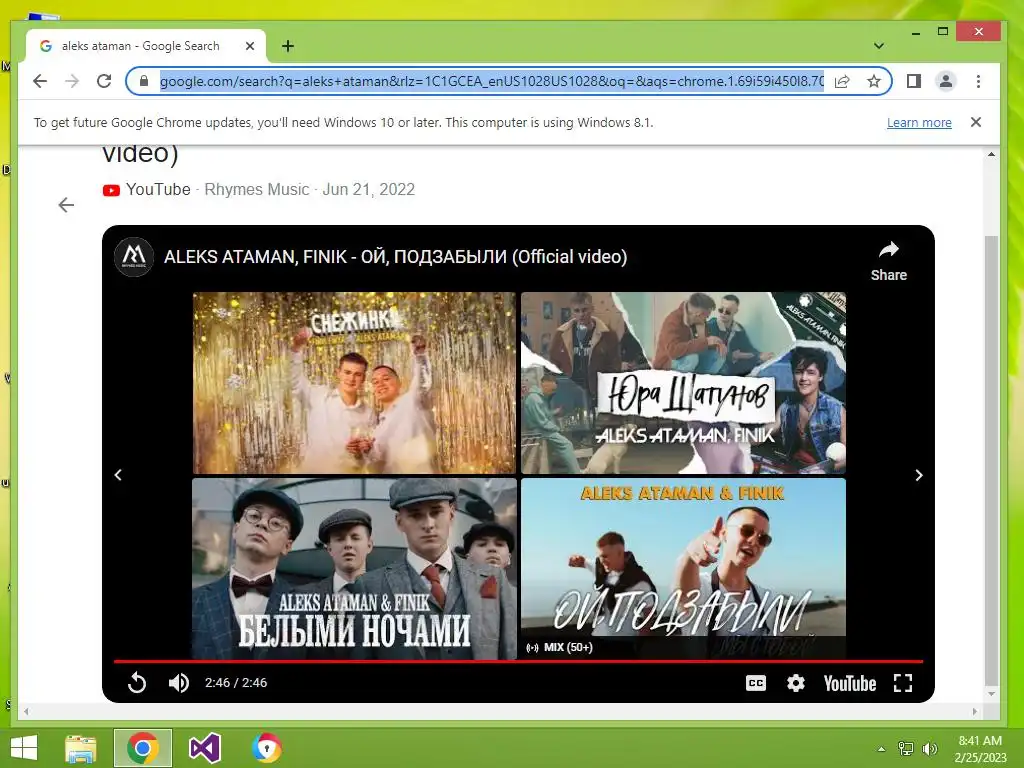Close the aleks ataman Google Search tab
Screen dimensions: 1024x768
click(x=249, y=46)
